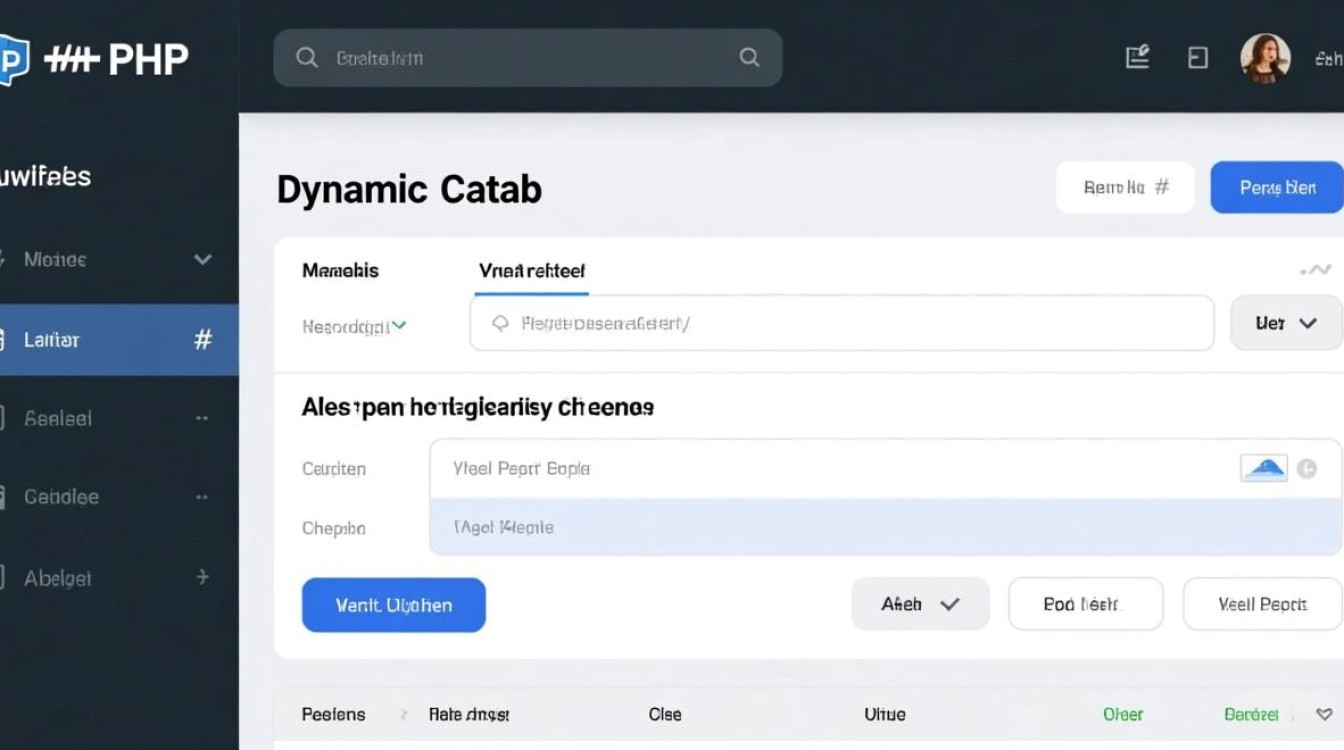The height and width of the screenshot is (750, 1344).
Task: Open the Aheb dropdown button
Action: tap(920, 604)
